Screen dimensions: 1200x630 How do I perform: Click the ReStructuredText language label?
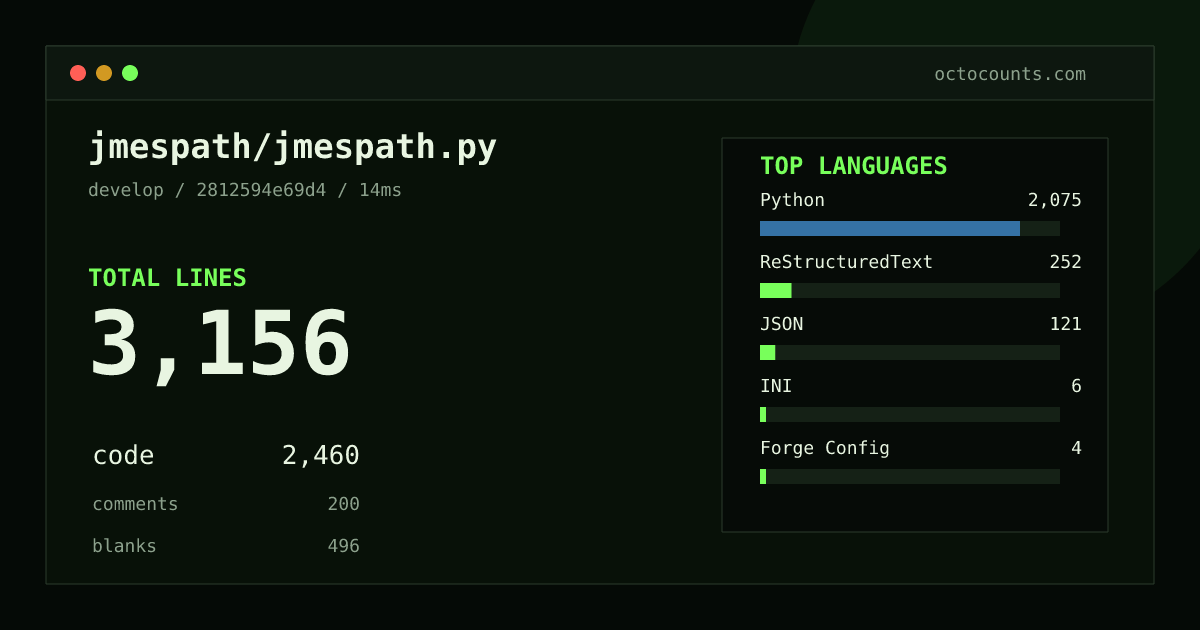pyautogui.click(x=846, y=262)
